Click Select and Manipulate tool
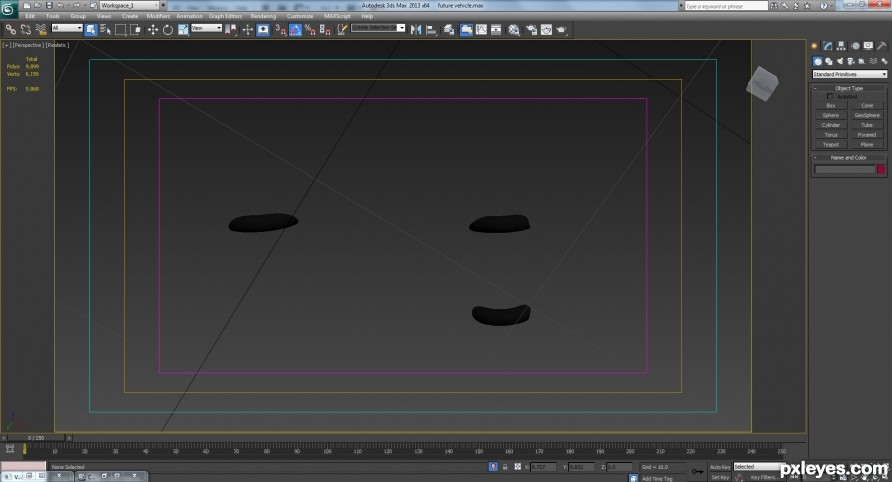892x482 pixels. coord(247,30)
